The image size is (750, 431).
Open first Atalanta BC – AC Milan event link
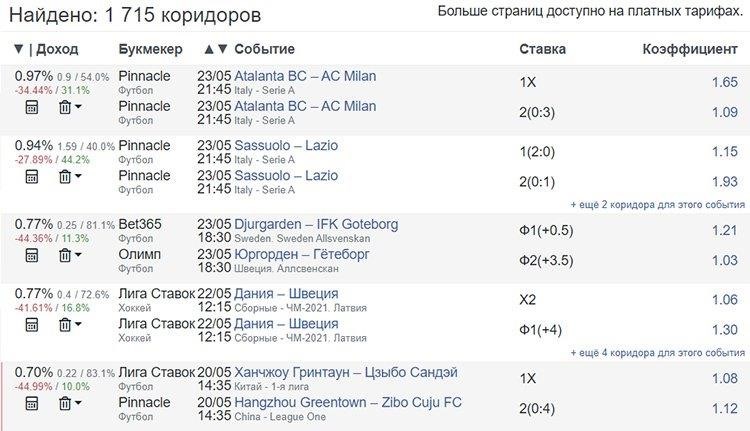click(x=305, y=76)
